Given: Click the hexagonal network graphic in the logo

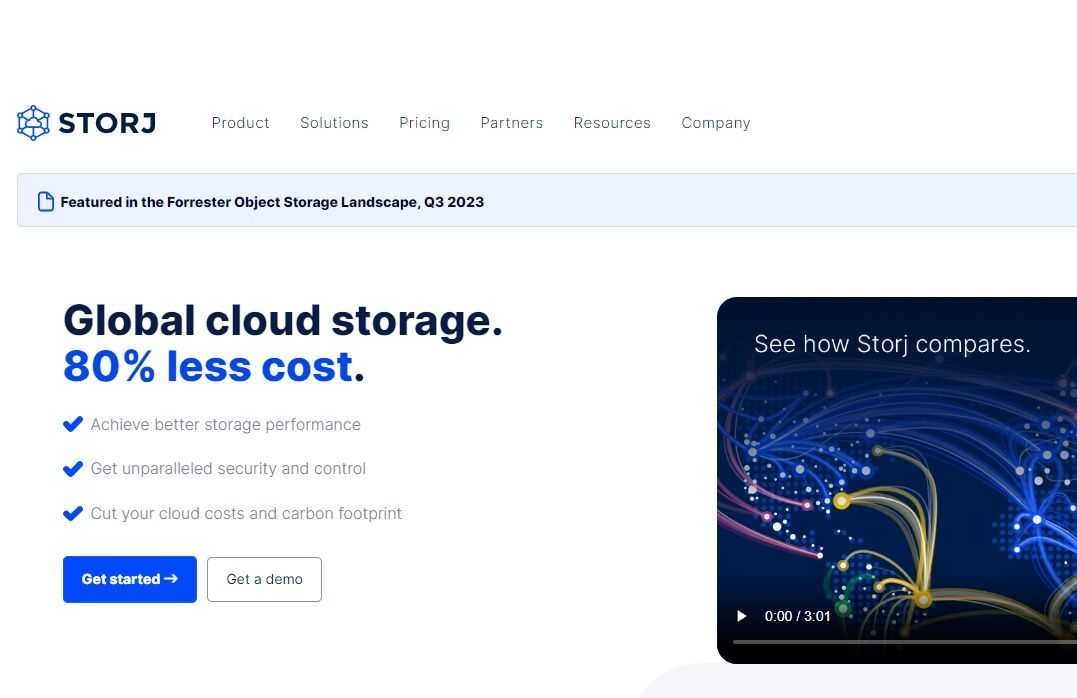Looking at the screenshot, I should pyautogui.click(x=33, y=122).
